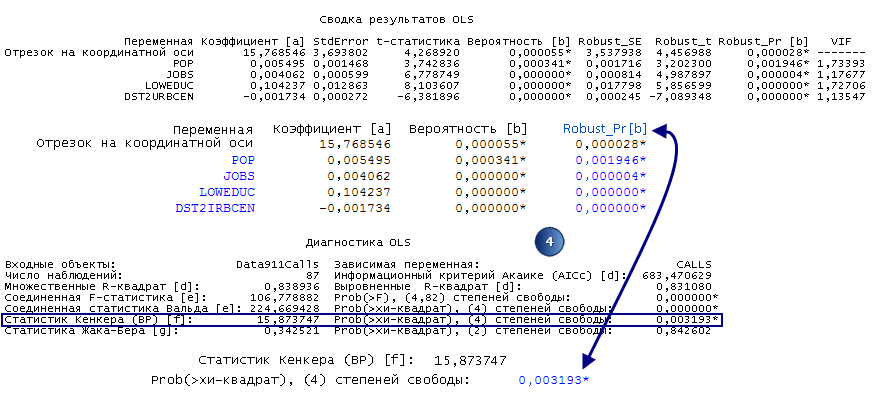Viewport: 874px width, 395px height.
Task: Select JOBS Robust_SE value "0,000814"
Action: pos(613,75)
